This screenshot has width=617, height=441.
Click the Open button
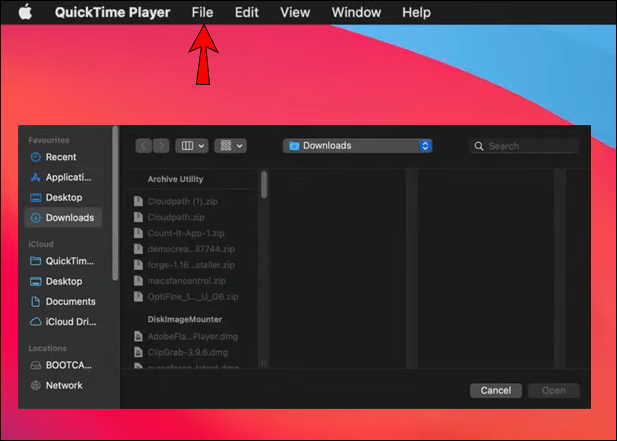[x=554, y=391]
